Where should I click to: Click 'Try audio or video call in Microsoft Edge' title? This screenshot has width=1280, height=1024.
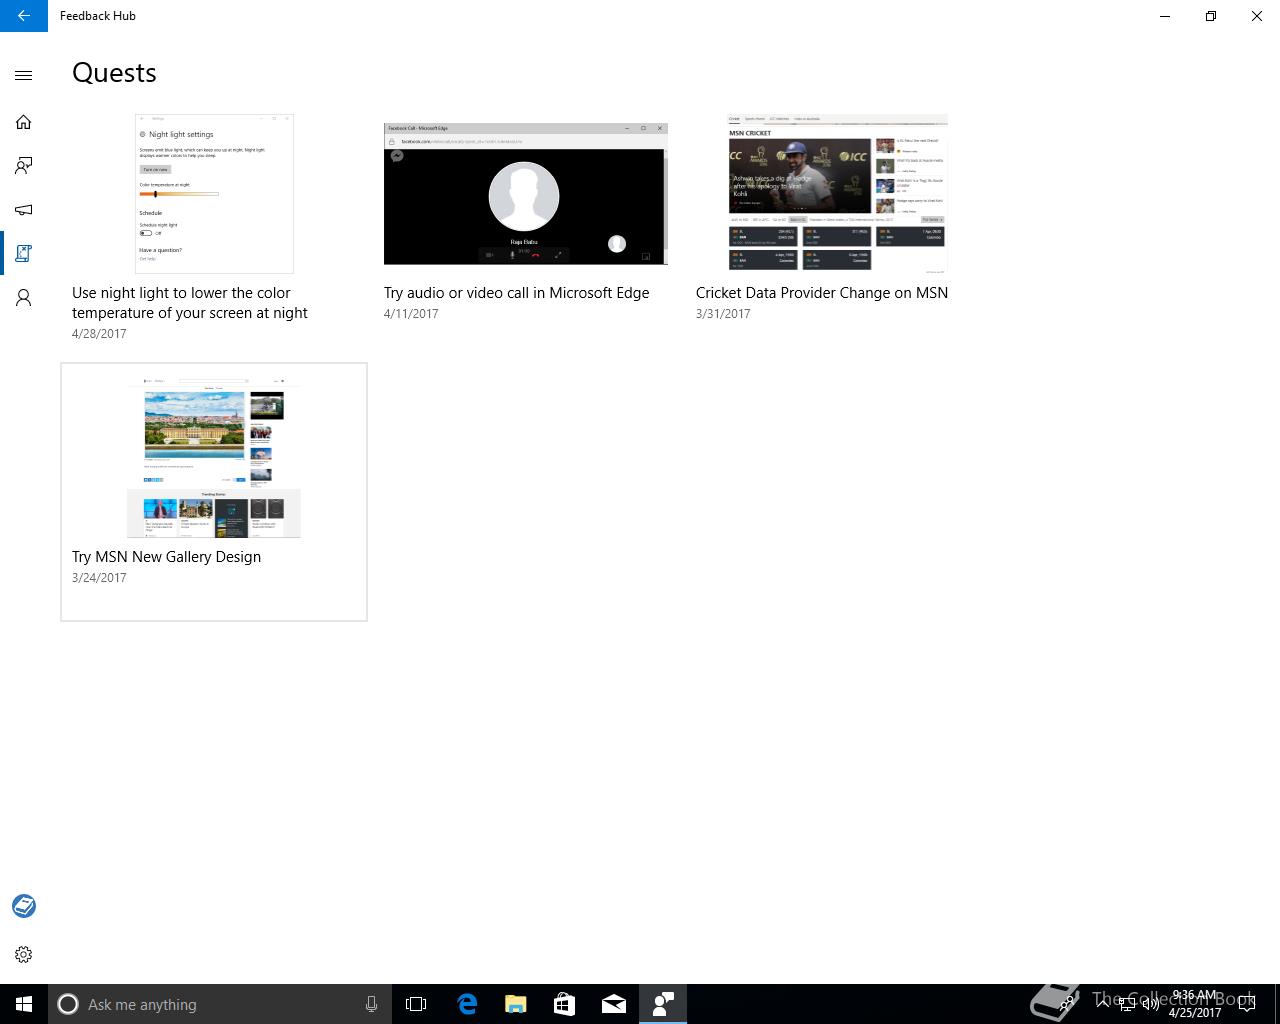[x=517, y=293]
